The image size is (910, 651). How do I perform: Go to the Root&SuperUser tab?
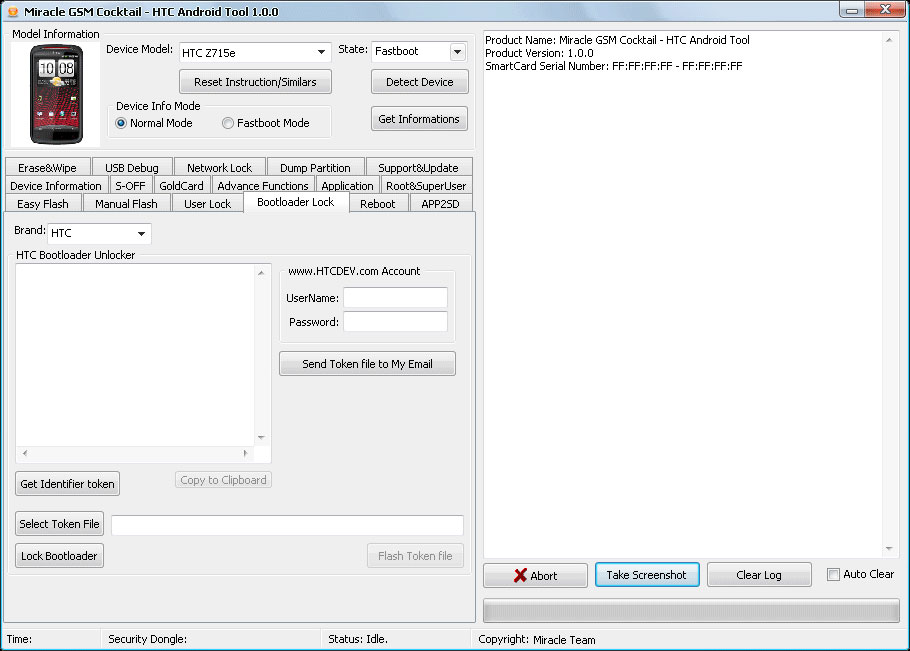click(x=426, y=186)
